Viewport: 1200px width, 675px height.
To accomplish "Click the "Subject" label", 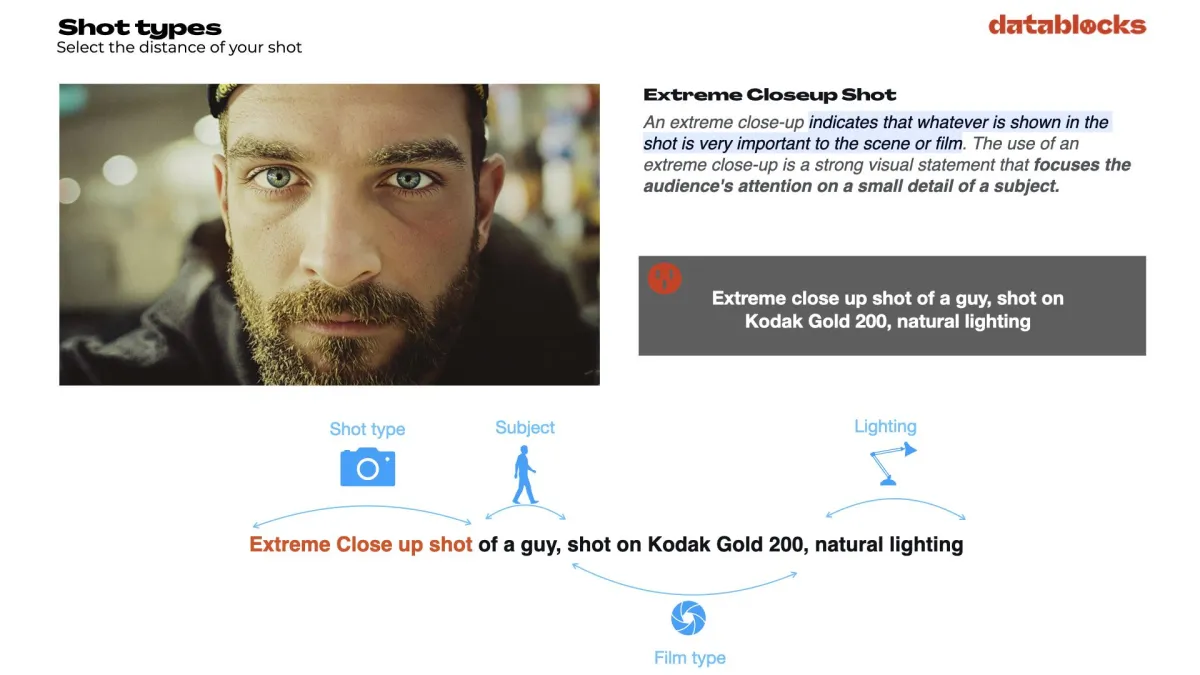I will pos(524,427).
